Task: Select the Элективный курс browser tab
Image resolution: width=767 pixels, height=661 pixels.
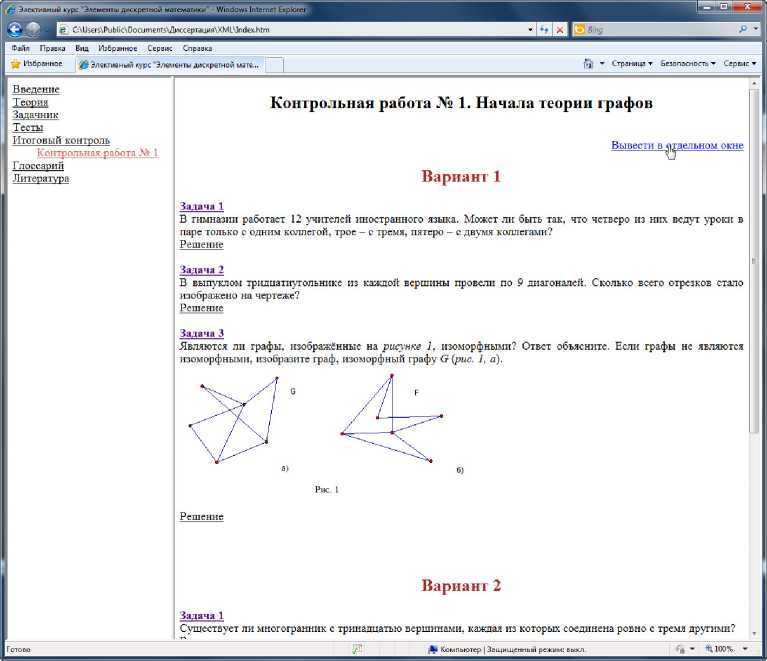Action: point(170,65)
